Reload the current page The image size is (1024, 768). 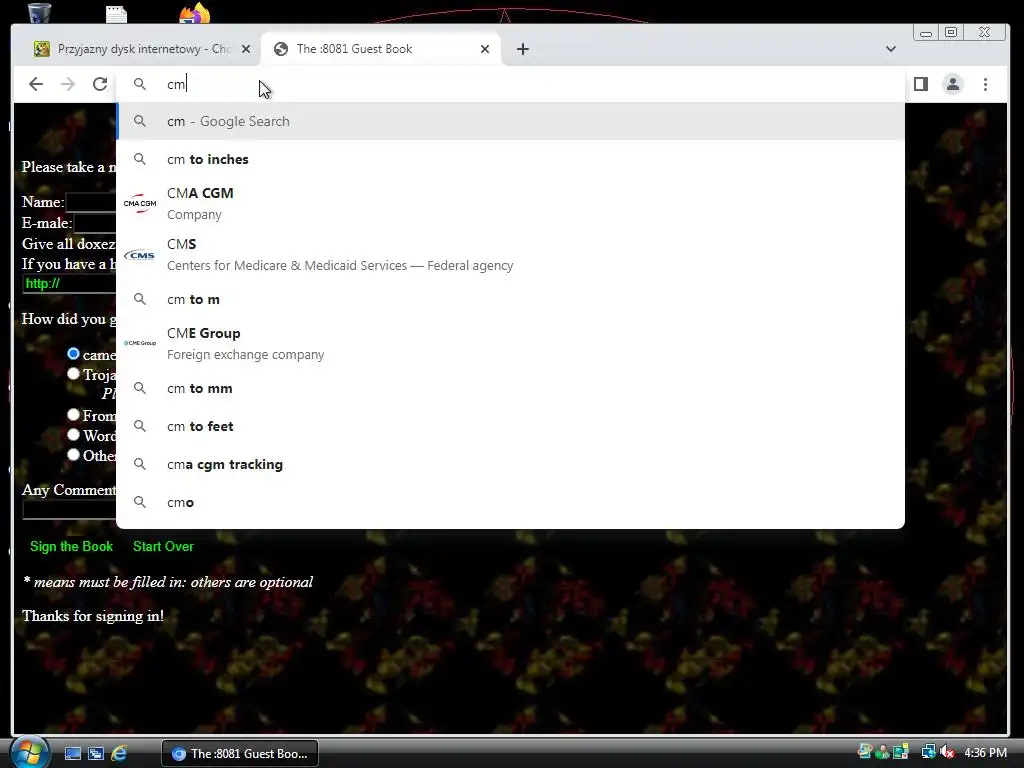(100, 84)
